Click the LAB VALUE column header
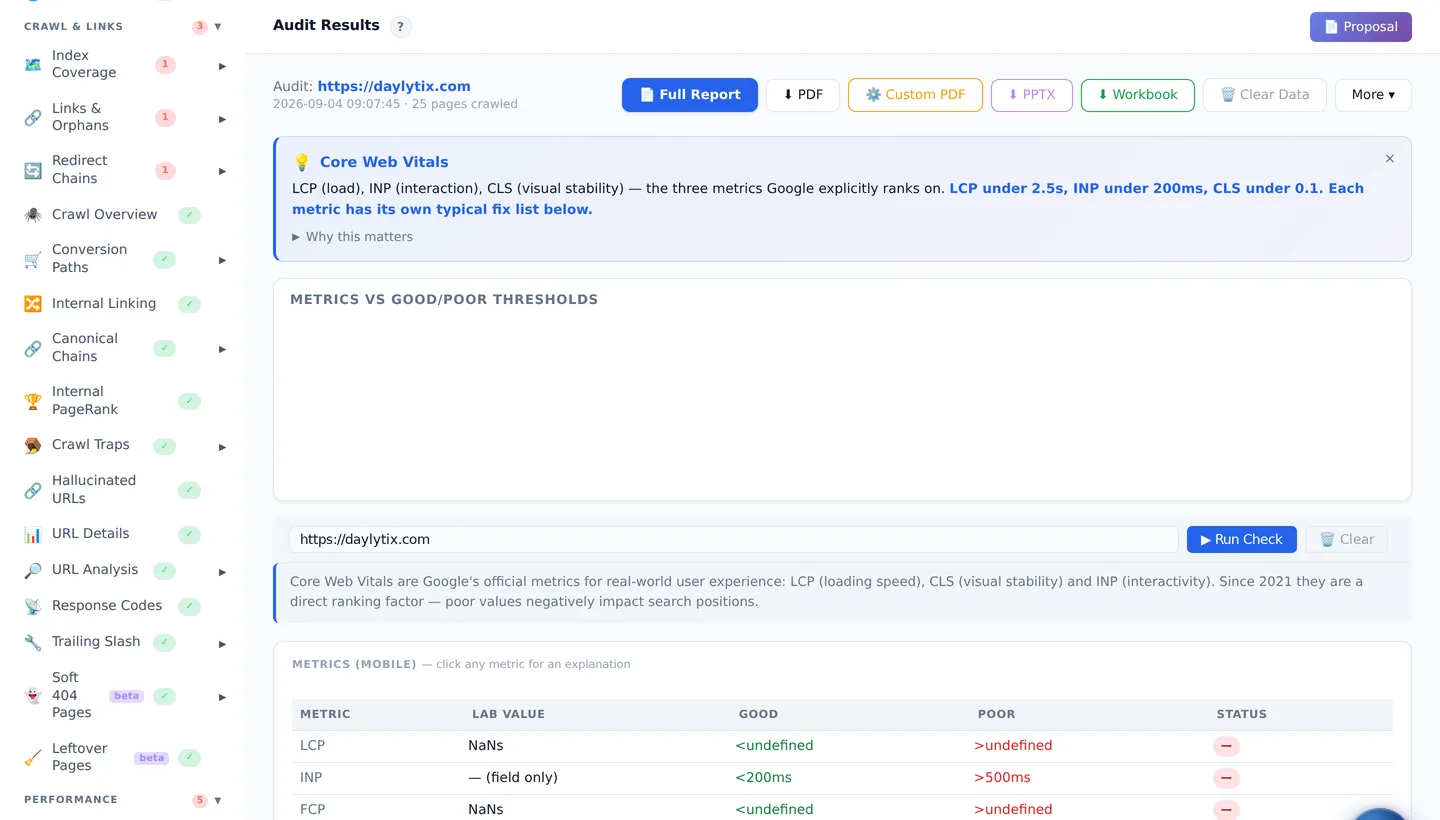Viewport: 1440px width, 820px height. pyautogui.click(x=508, y=715)
